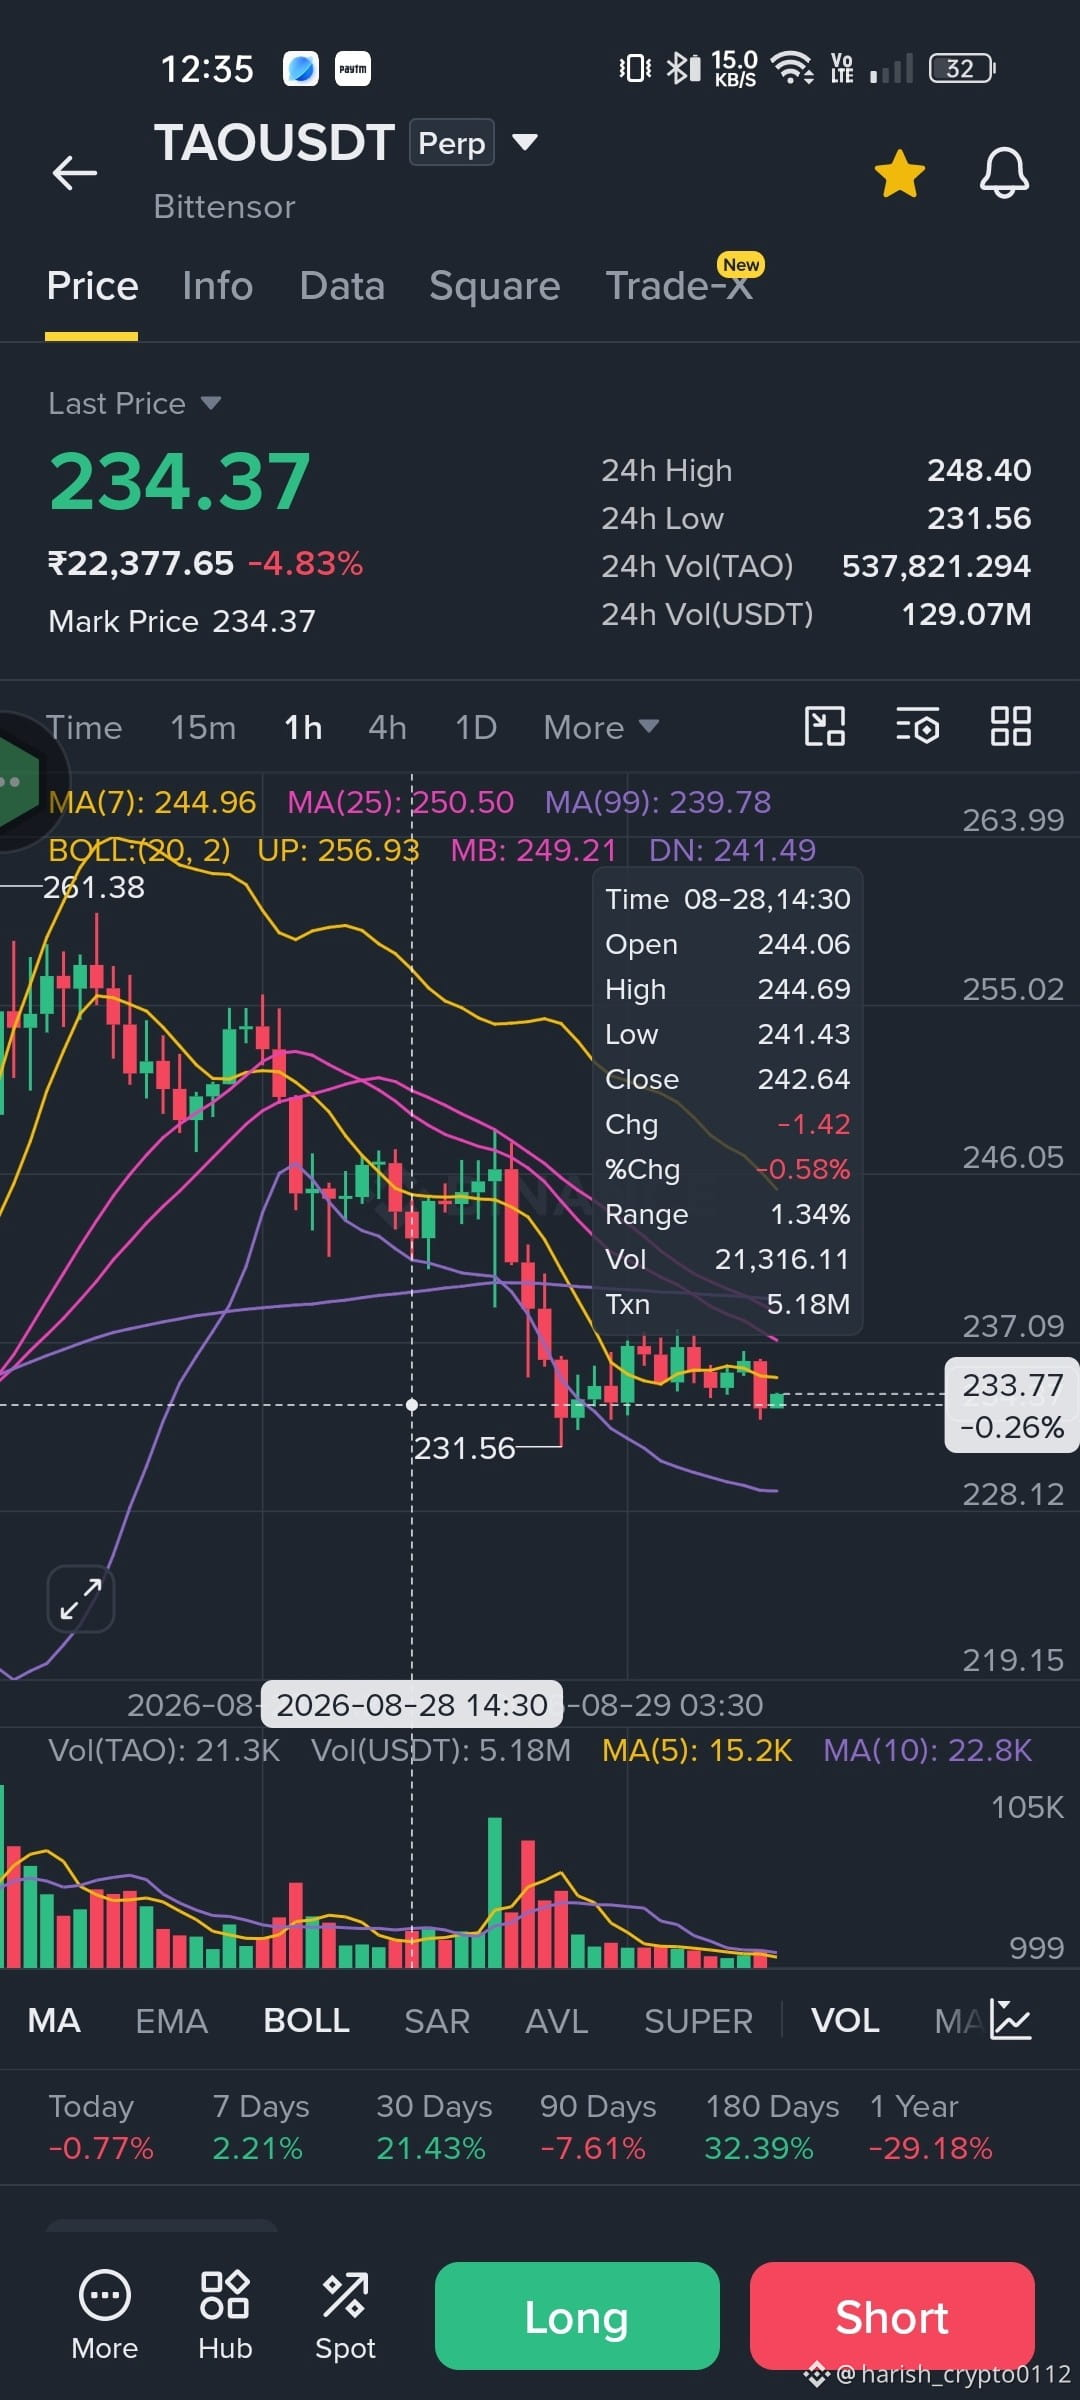
Task: Expand chart to fullscreen
Action: [x=81, y=1598]
